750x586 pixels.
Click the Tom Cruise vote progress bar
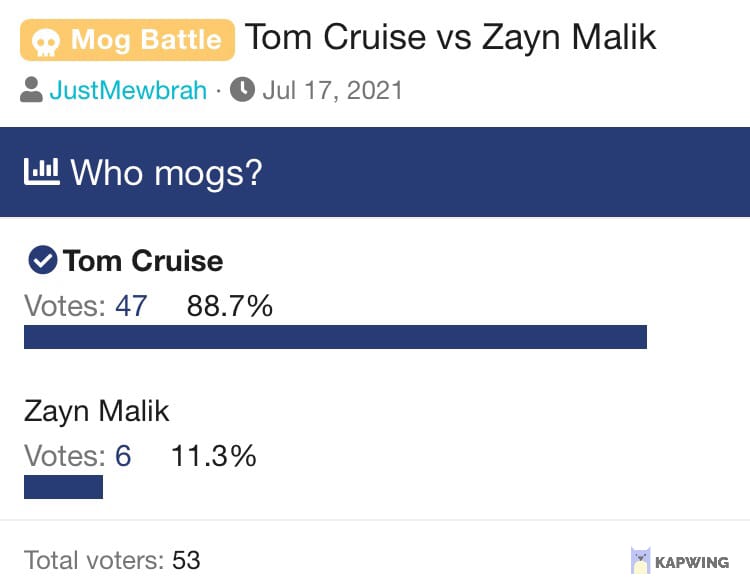click(x=335, y=337)
